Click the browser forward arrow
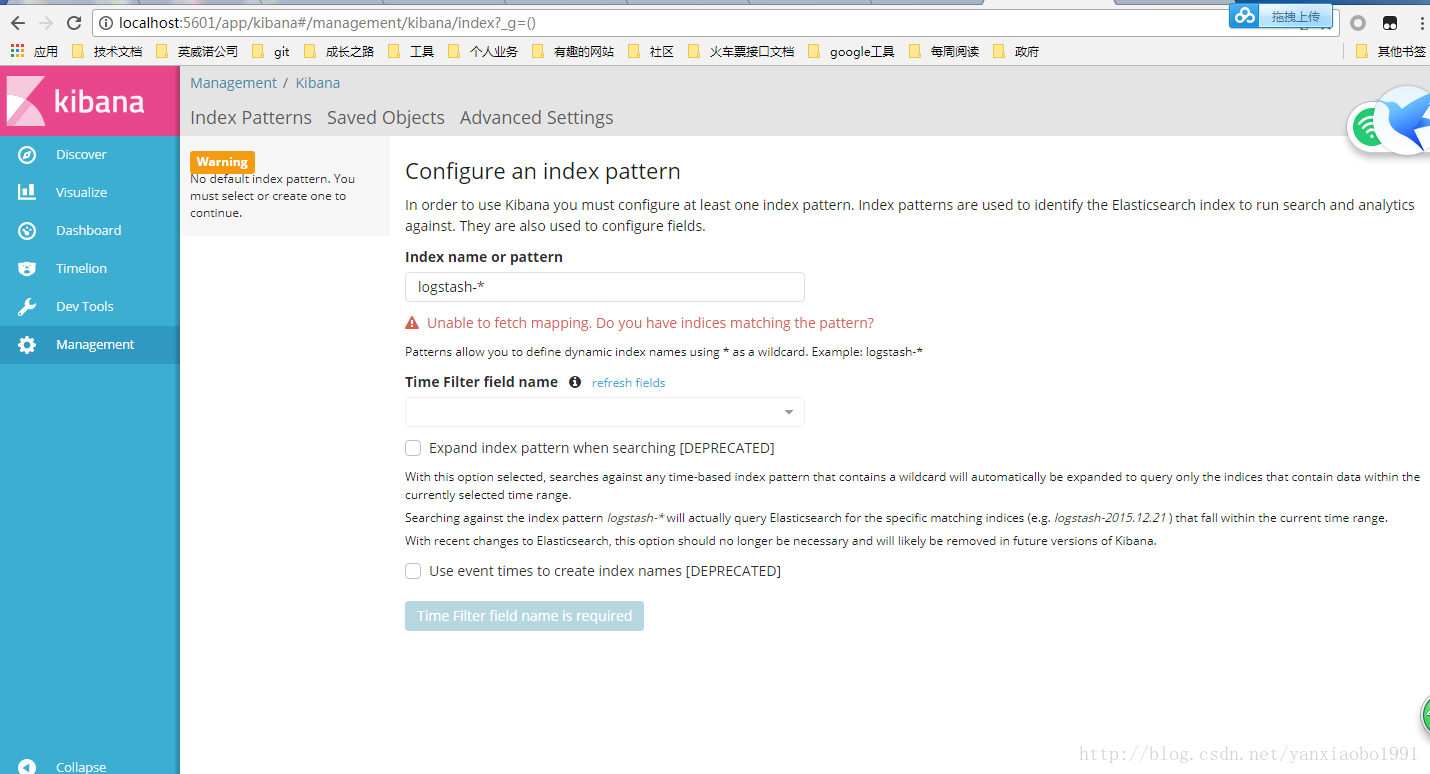 [x=46, y=22]
